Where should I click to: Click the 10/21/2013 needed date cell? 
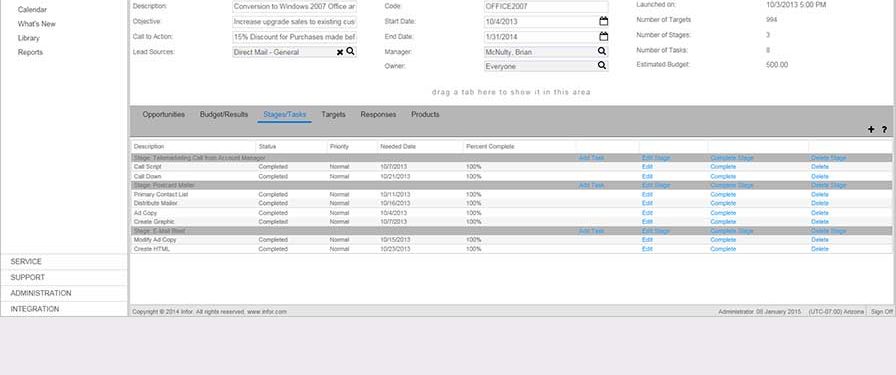click(x=395, y=177)
